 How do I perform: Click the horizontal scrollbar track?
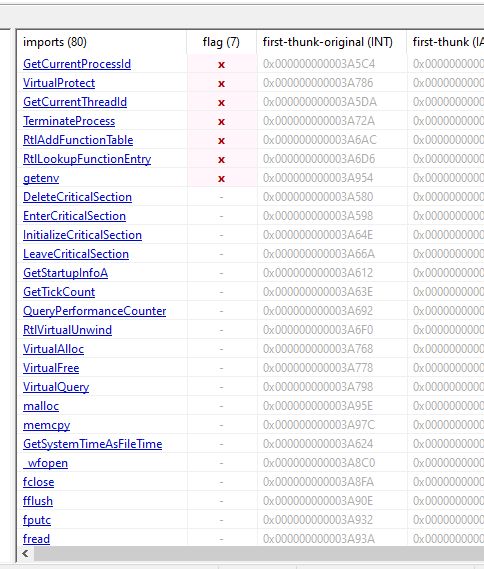click(259, 553)
